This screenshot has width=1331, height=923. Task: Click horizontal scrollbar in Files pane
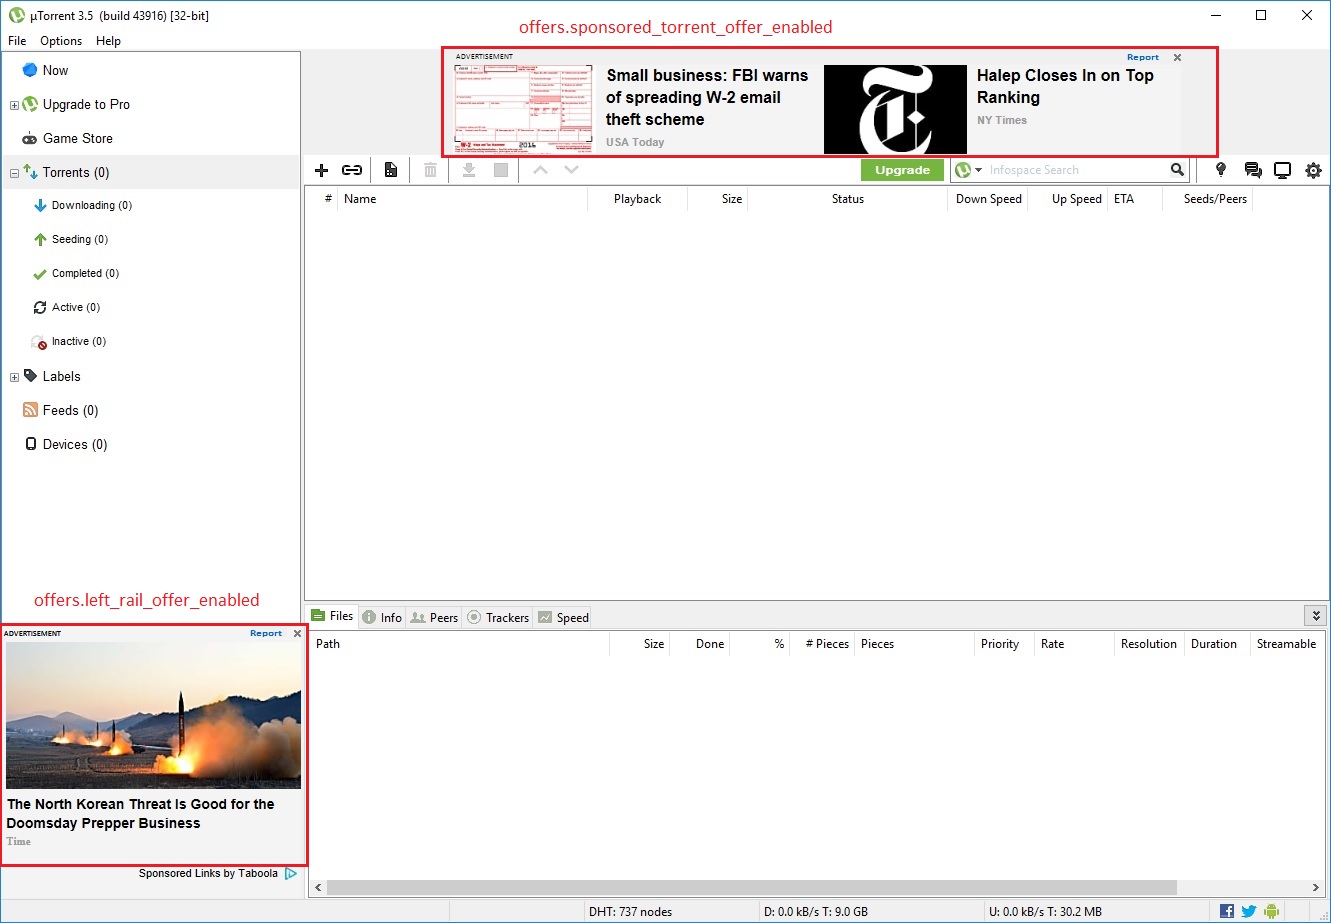[x=751, y=887]
